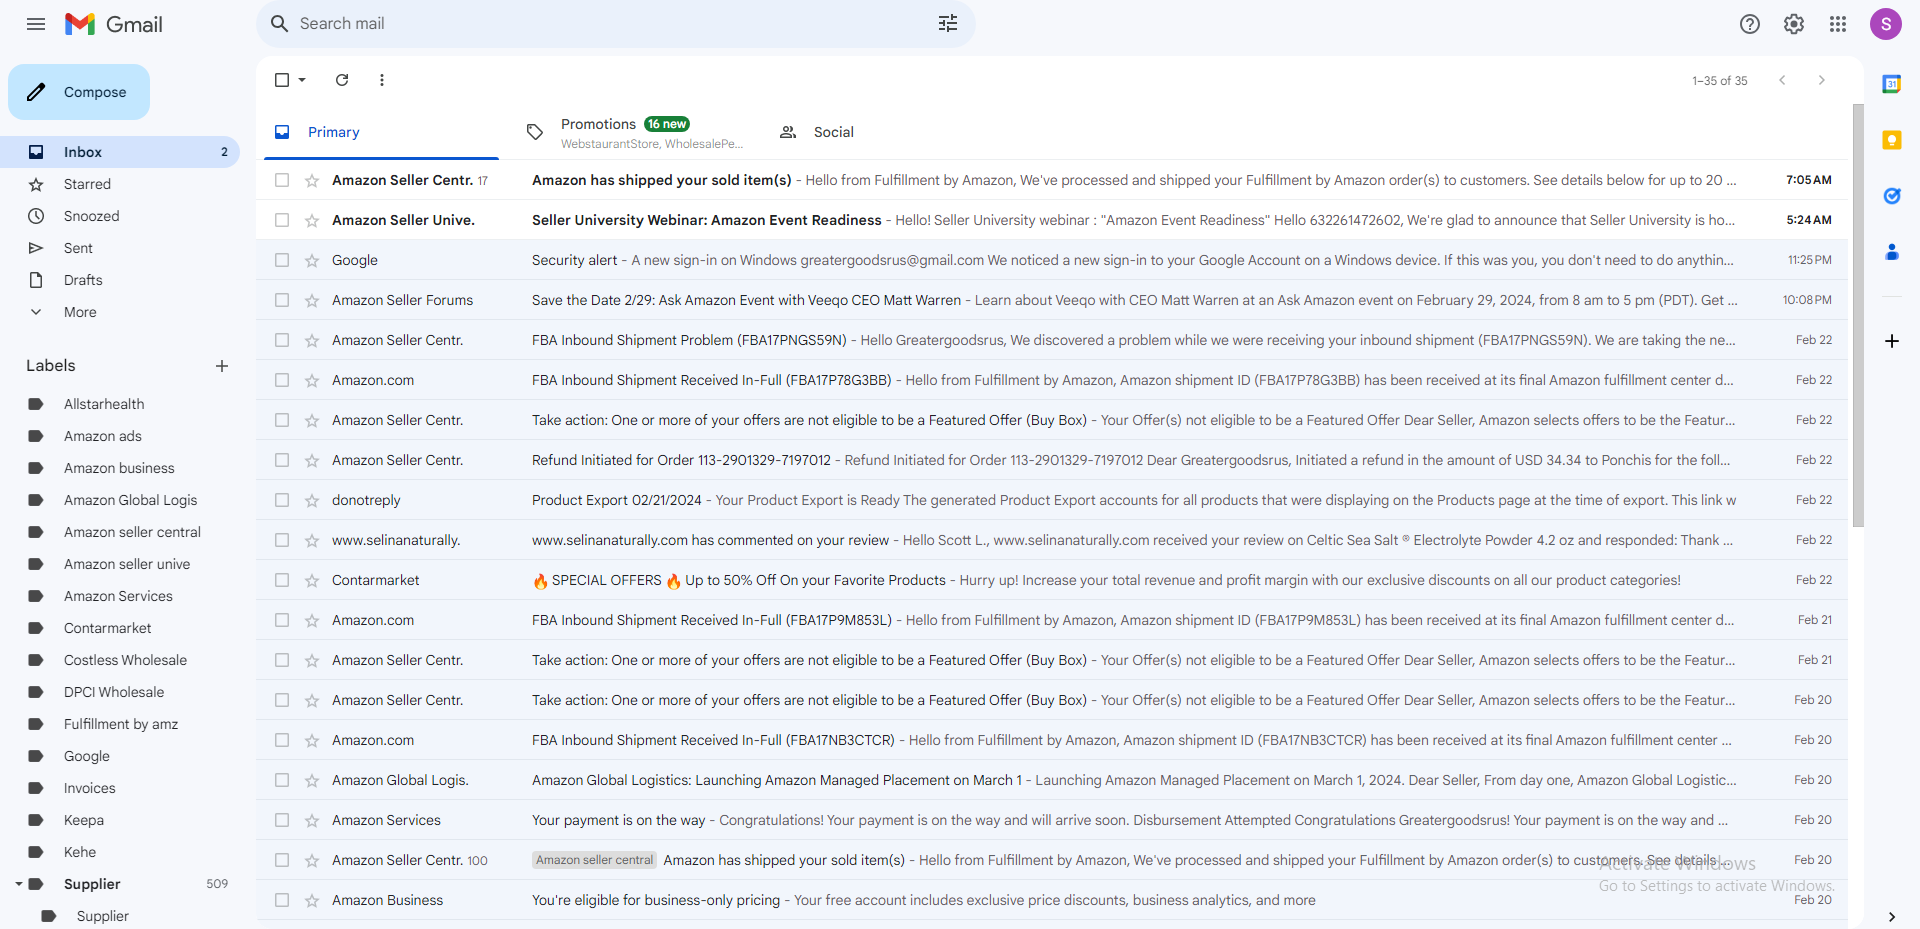This screenshot has width=1920, height=929.
Task: Check the Amazon Seller Forums email
Action: [x=282, y=300]
